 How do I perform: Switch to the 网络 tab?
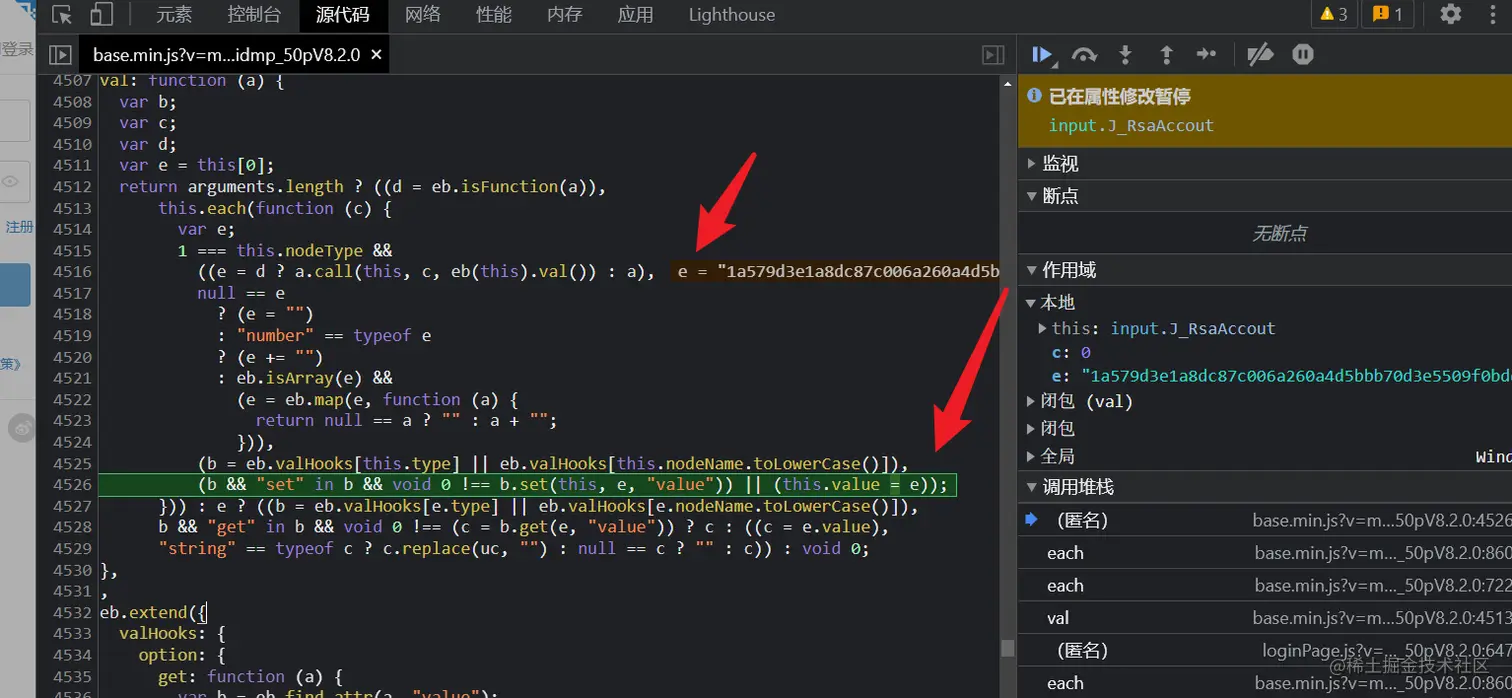pyautogui.click(x=423, y=14)
